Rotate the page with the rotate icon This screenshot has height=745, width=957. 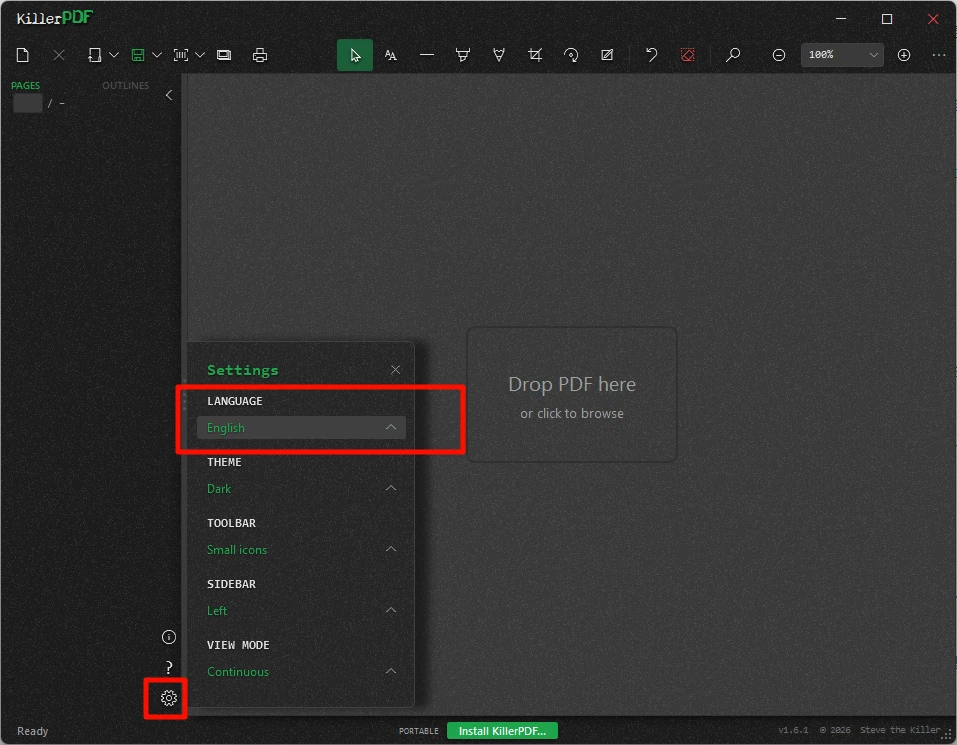(571, 55)
